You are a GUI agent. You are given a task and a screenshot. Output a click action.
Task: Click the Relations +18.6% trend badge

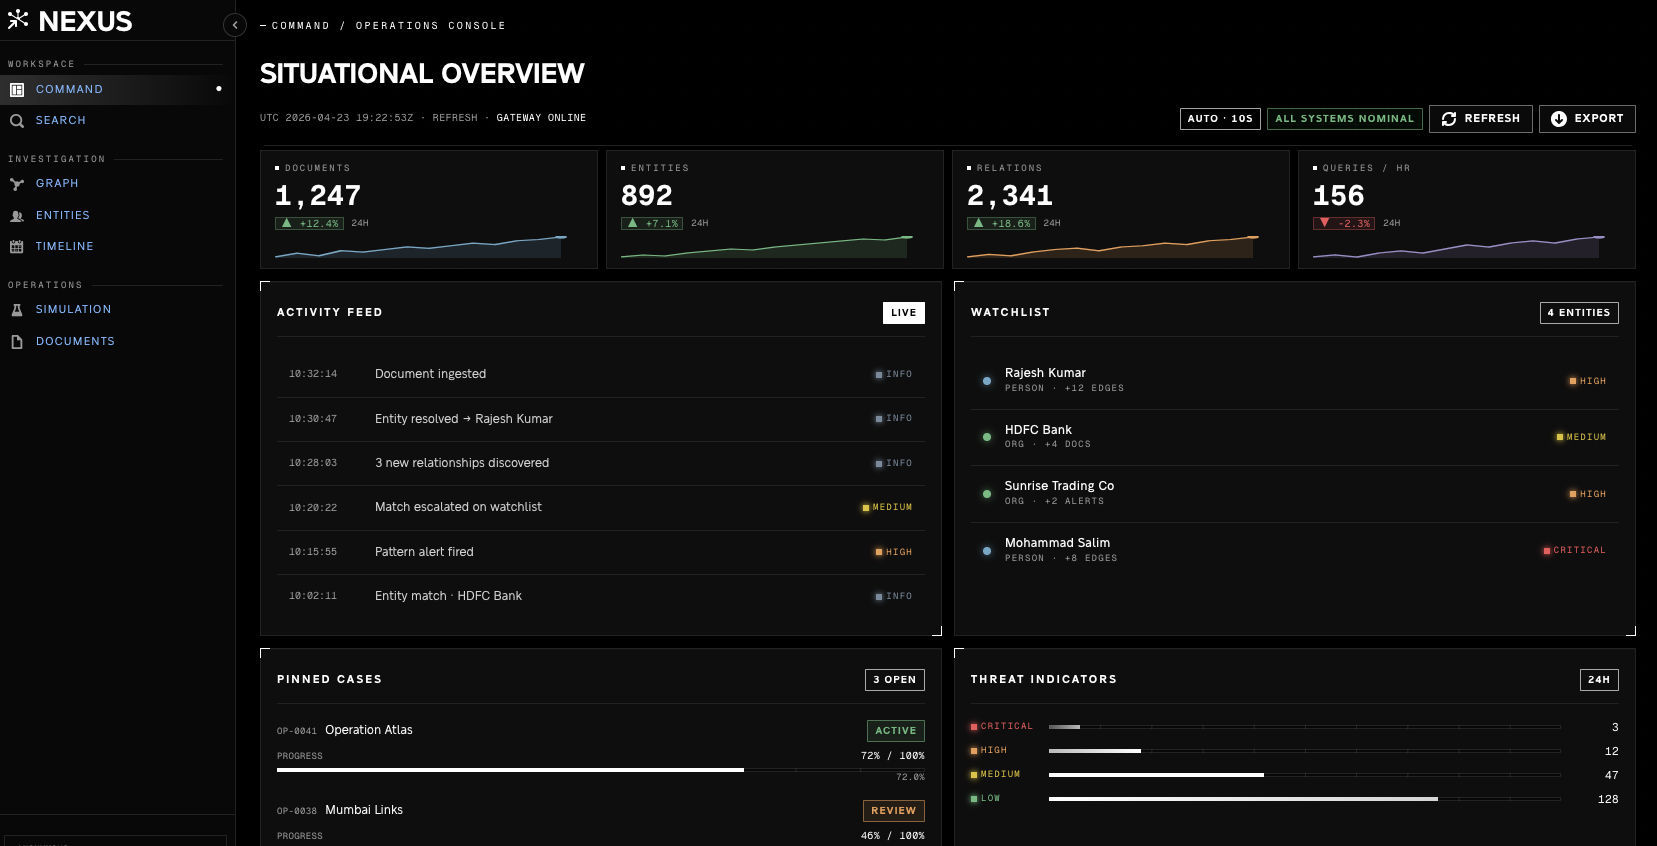(x=1001, y=223)
